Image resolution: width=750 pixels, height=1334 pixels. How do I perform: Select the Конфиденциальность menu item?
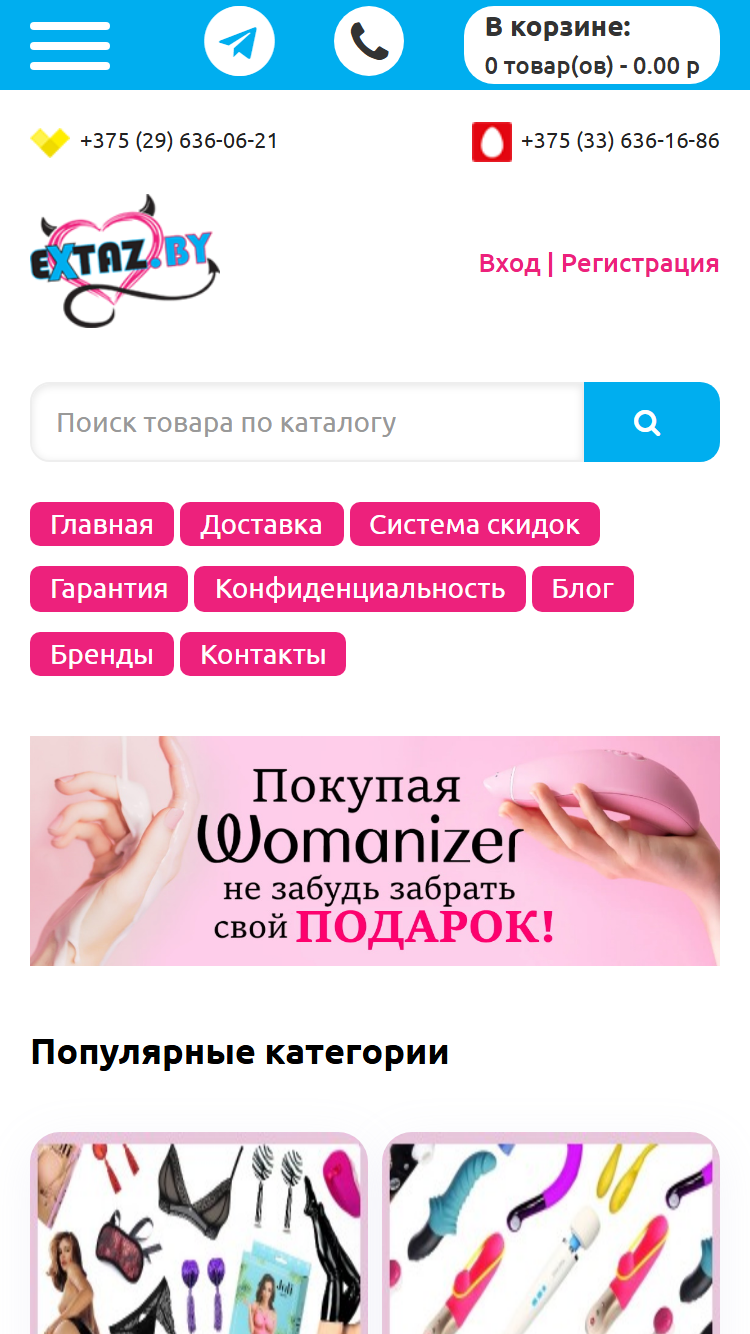[360, 588]
